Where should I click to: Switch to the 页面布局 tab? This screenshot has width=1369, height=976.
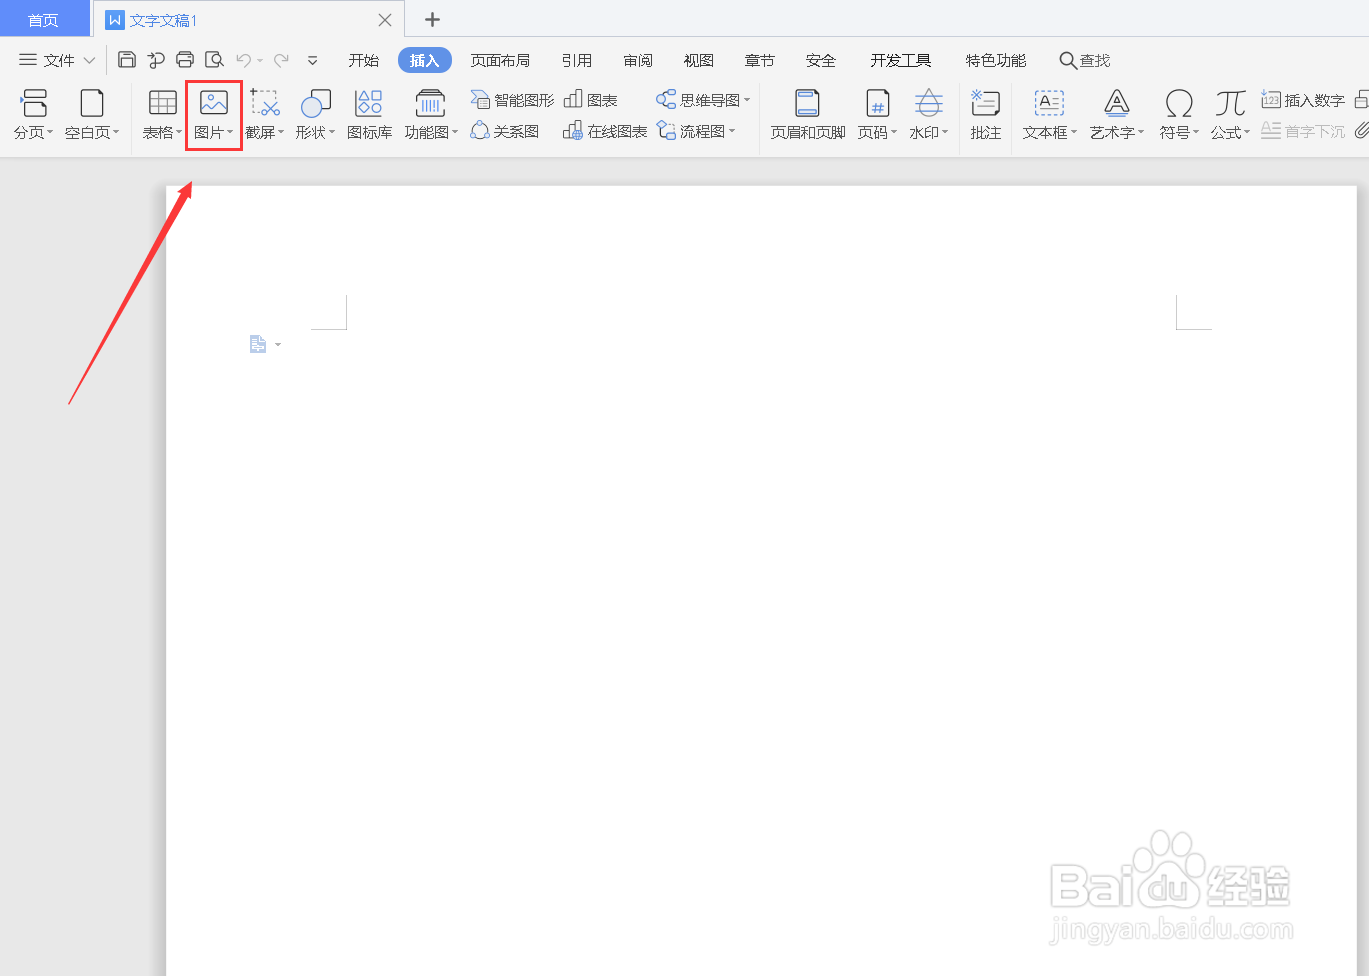point(500,60)
